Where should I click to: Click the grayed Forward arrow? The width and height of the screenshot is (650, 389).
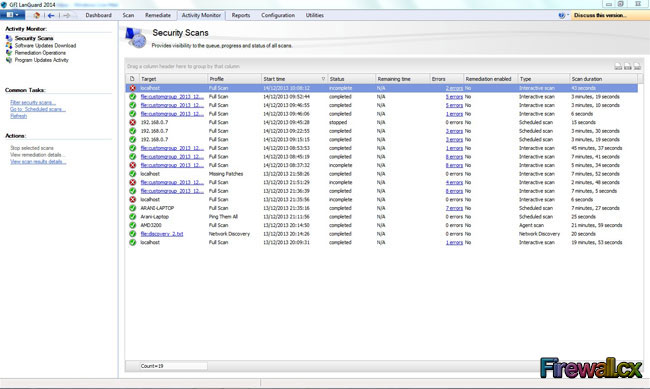(66, 15)
